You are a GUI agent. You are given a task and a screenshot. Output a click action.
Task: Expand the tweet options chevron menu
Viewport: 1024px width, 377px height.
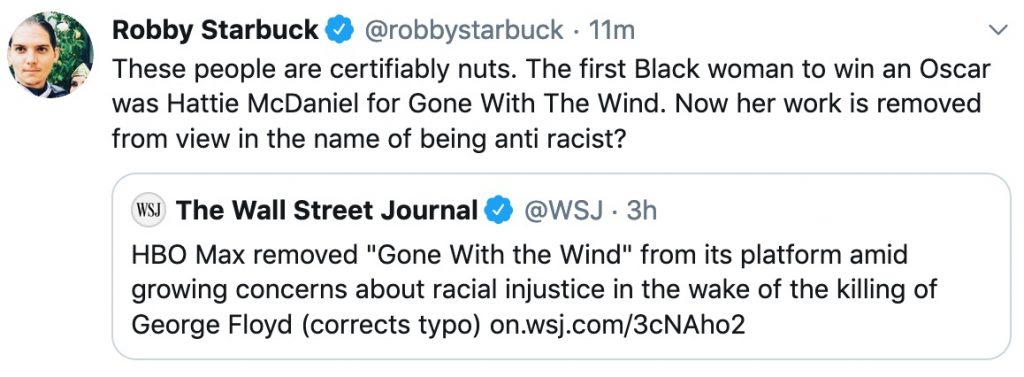click(998, 30)
